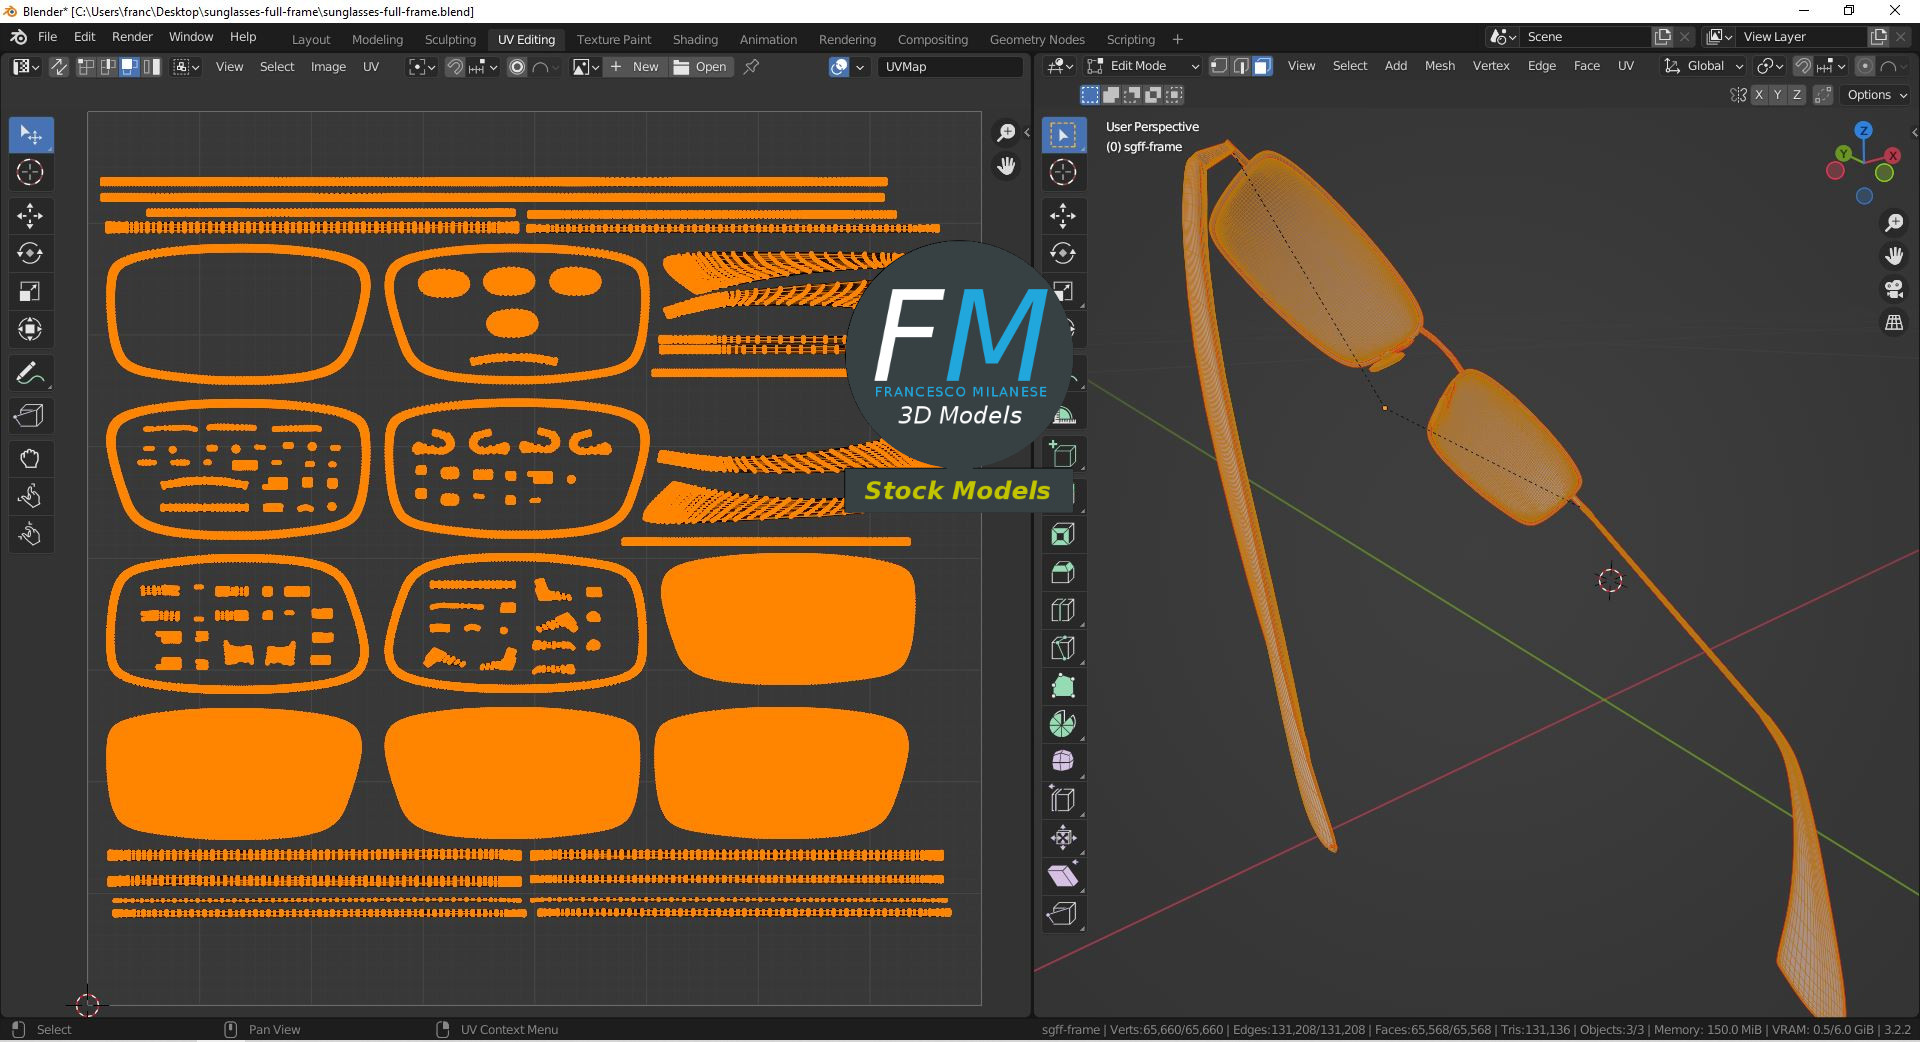Expand the Options dropdown in viewport

(x=1877, y=95)
